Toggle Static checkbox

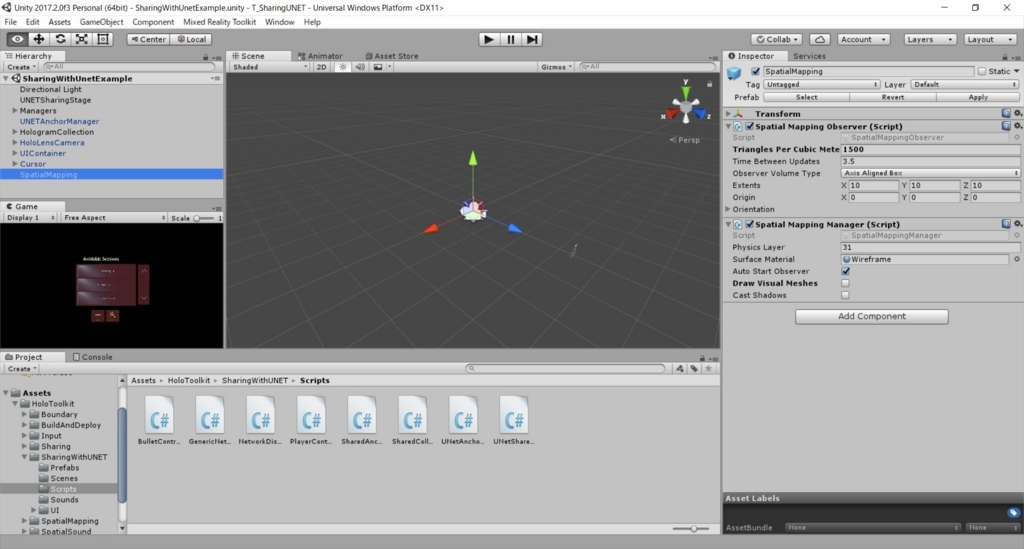pyautogui.click(x=982, y=71)
